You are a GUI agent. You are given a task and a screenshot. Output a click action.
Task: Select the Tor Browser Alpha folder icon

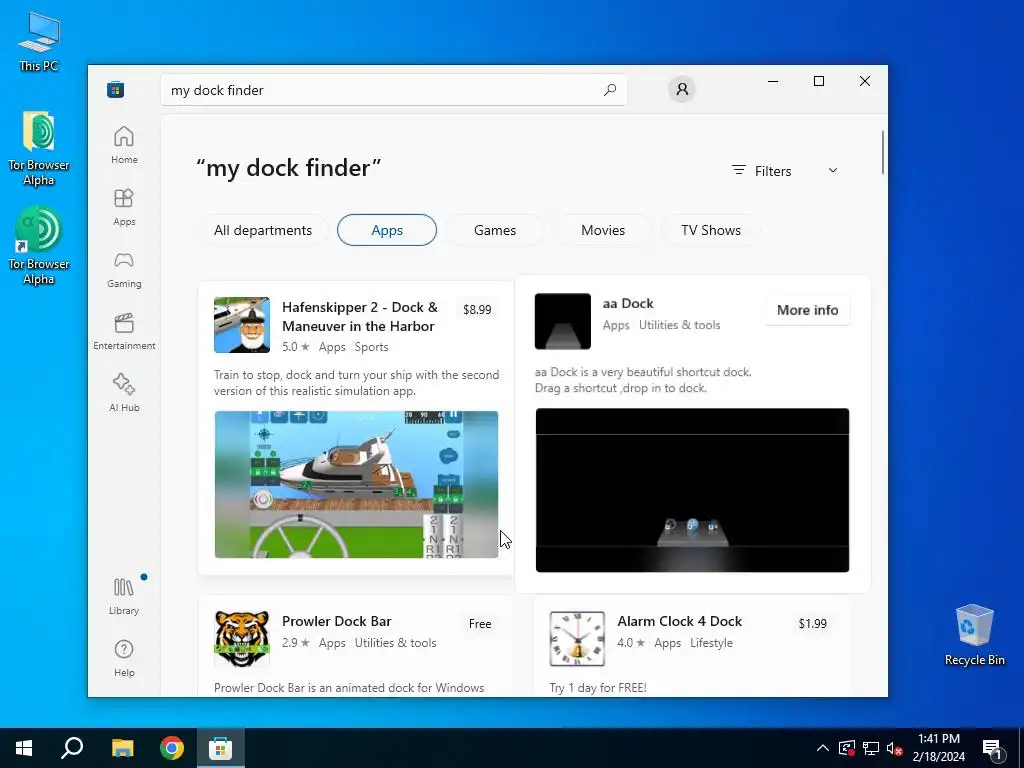[39, 149]
